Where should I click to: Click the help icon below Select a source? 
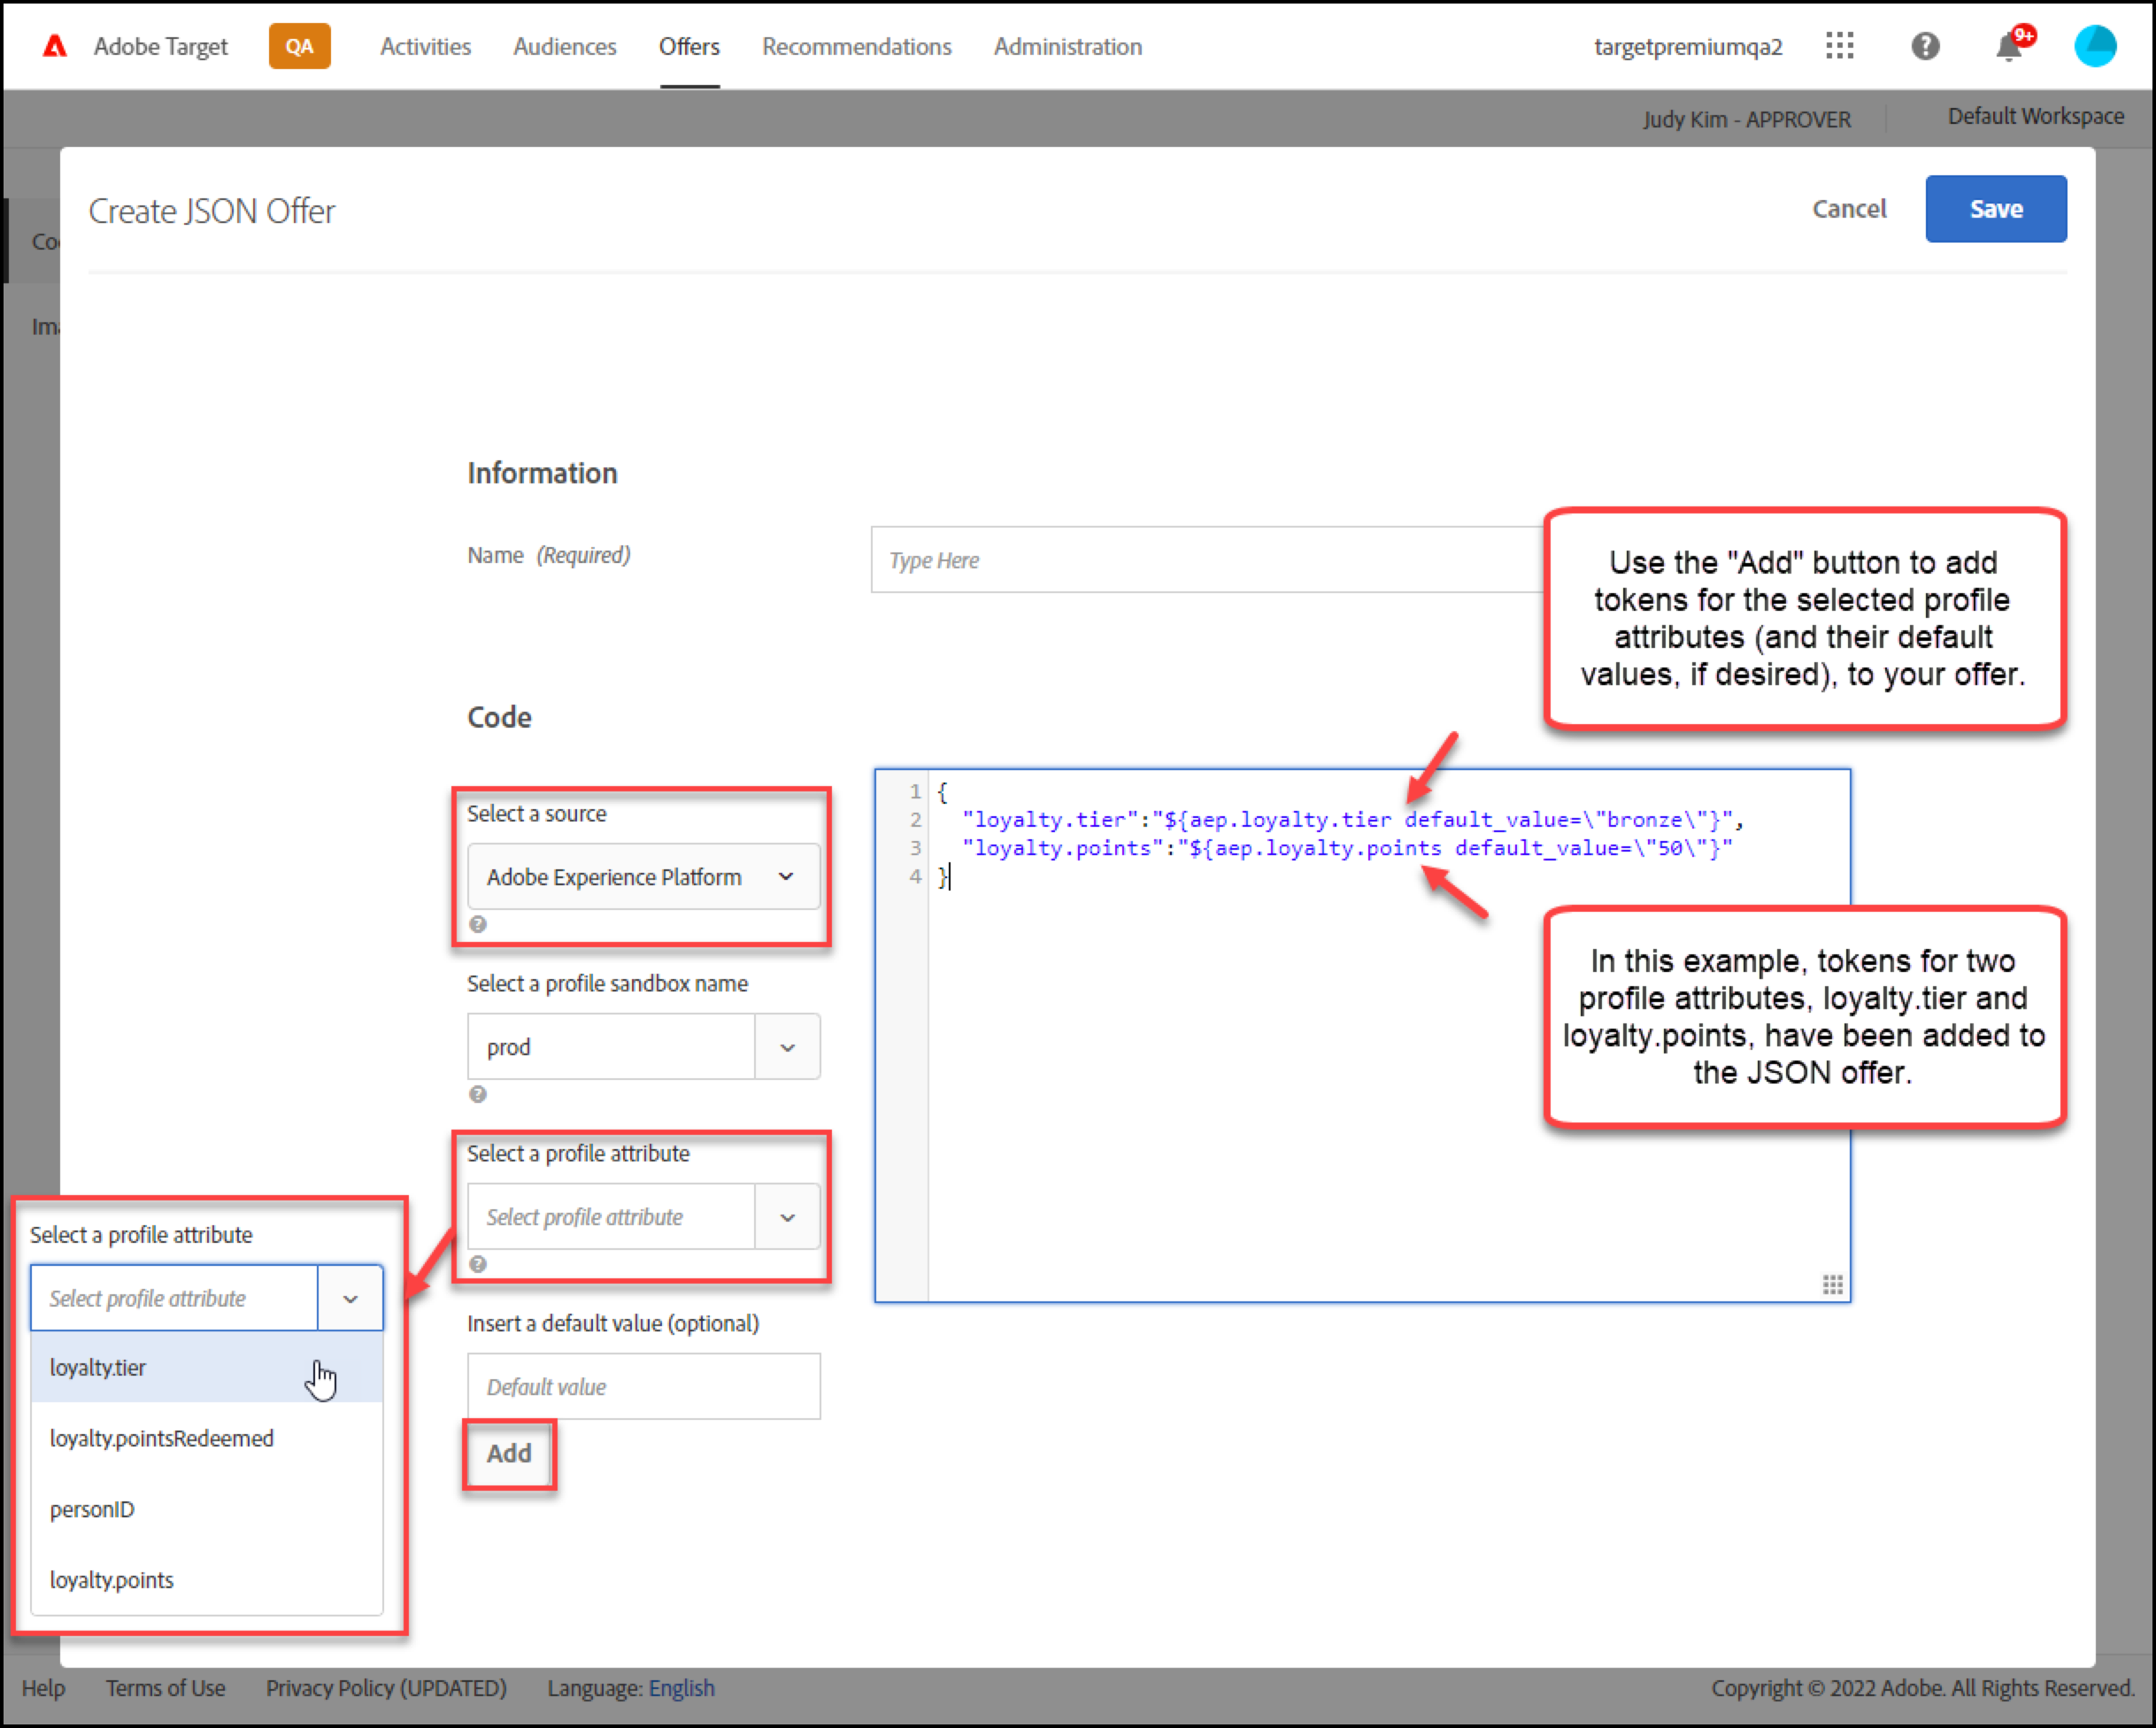click(478, 924)
